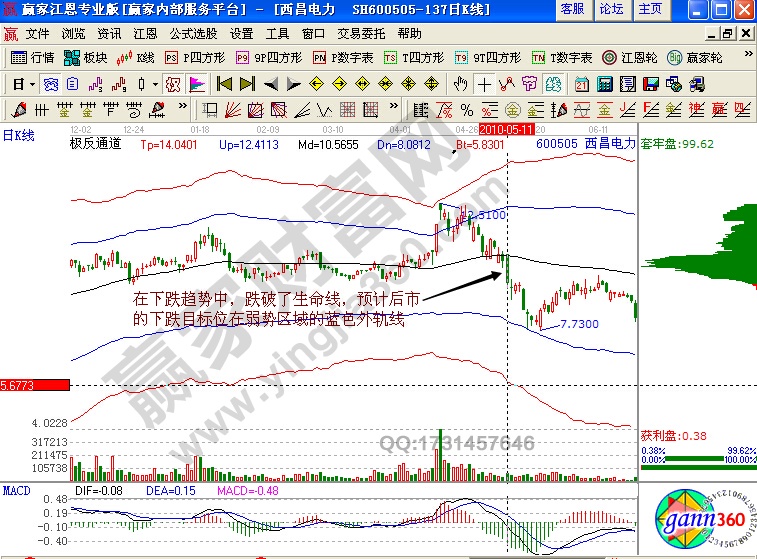This screenshot has width=757, height=559.
Task: Toggle the colored flag indicator button
Action: [x=197, y=83]
